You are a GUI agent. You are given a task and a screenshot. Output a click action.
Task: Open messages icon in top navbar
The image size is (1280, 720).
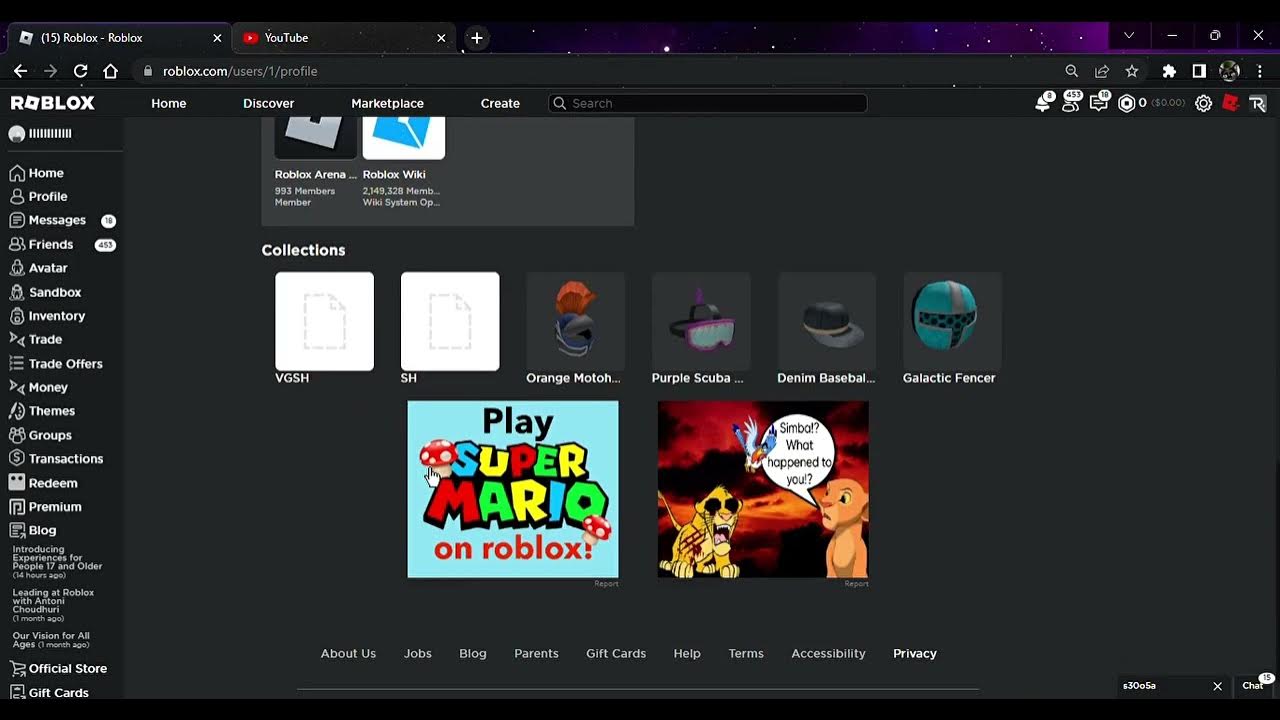pos(1099,103)
